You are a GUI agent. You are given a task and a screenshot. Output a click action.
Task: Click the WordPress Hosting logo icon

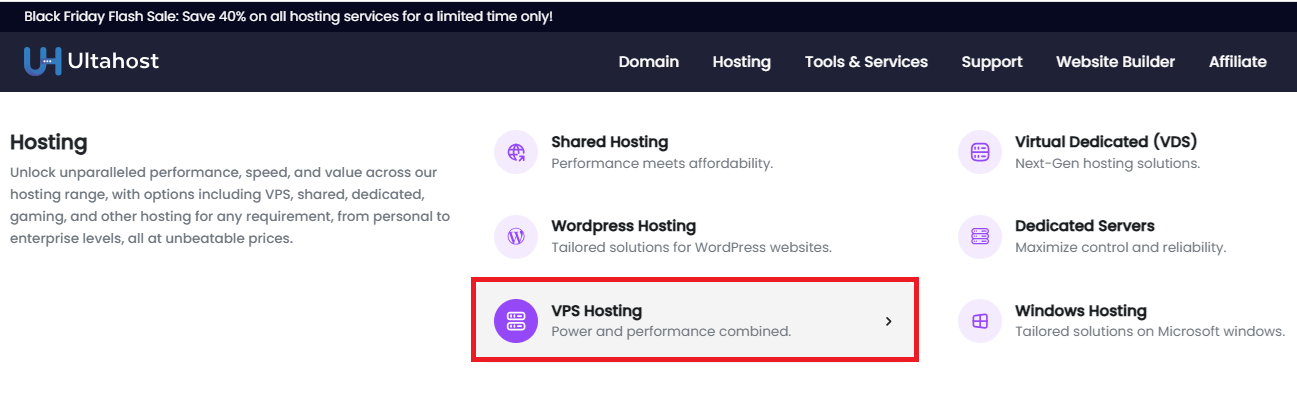pos(516,237)
